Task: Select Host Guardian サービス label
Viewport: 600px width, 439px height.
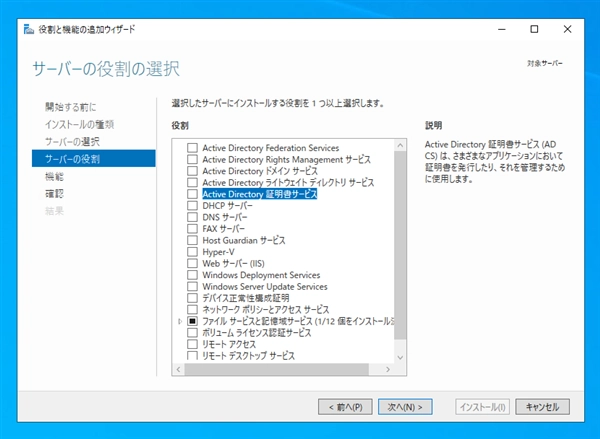Action: coord(243,240)
